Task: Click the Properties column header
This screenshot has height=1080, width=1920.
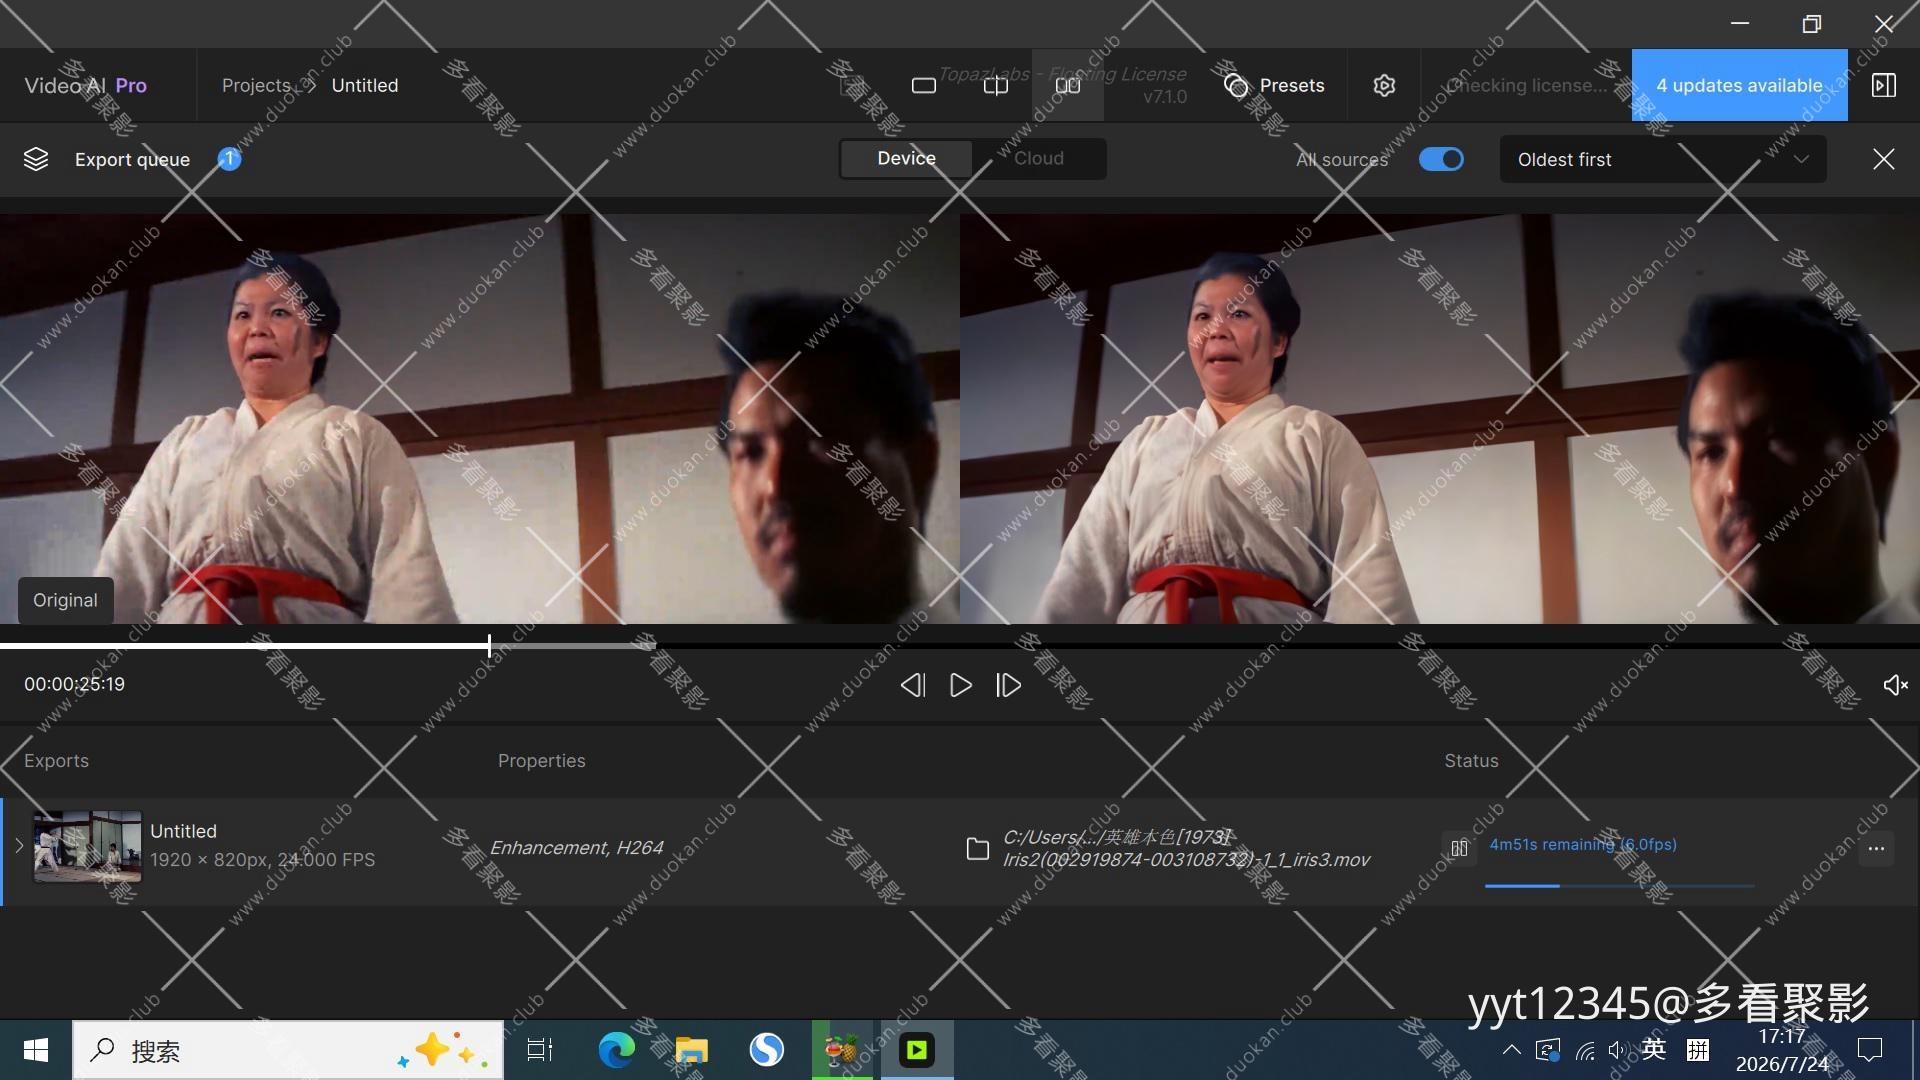Action: pos(542,761)
